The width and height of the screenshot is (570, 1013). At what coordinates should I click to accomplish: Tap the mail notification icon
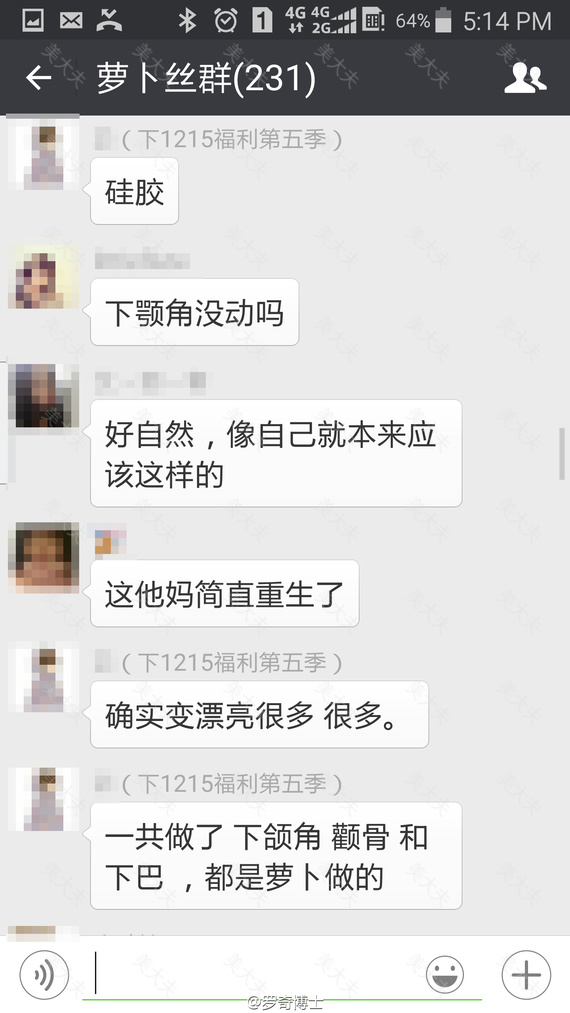coord(71,21)
